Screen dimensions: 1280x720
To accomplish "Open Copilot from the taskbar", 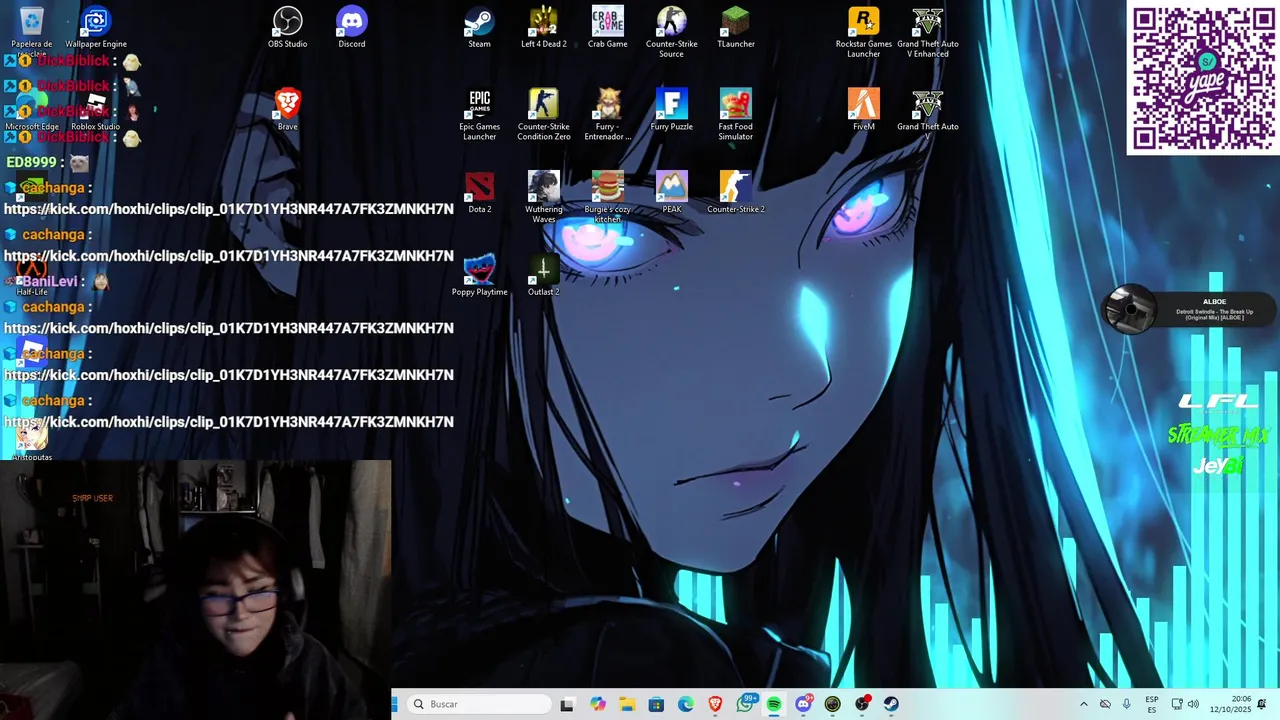I will 598,704.
